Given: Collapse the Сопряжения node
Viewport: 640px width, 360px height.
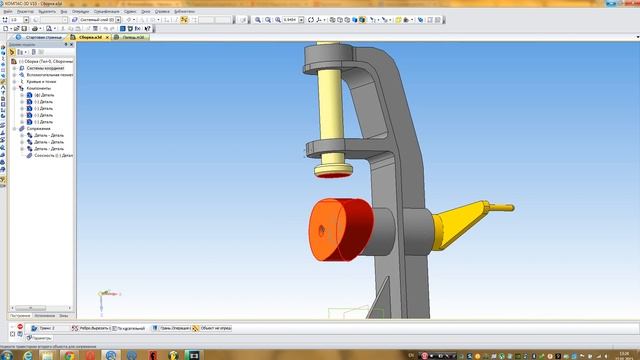Looking at the screenshot, I should (15, 129).
